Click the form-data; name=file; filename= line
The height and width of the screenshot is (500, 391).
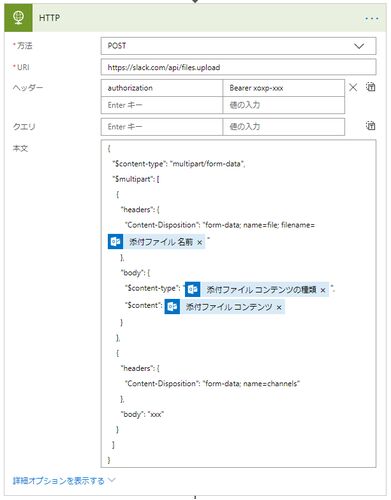tap(220, 225)
